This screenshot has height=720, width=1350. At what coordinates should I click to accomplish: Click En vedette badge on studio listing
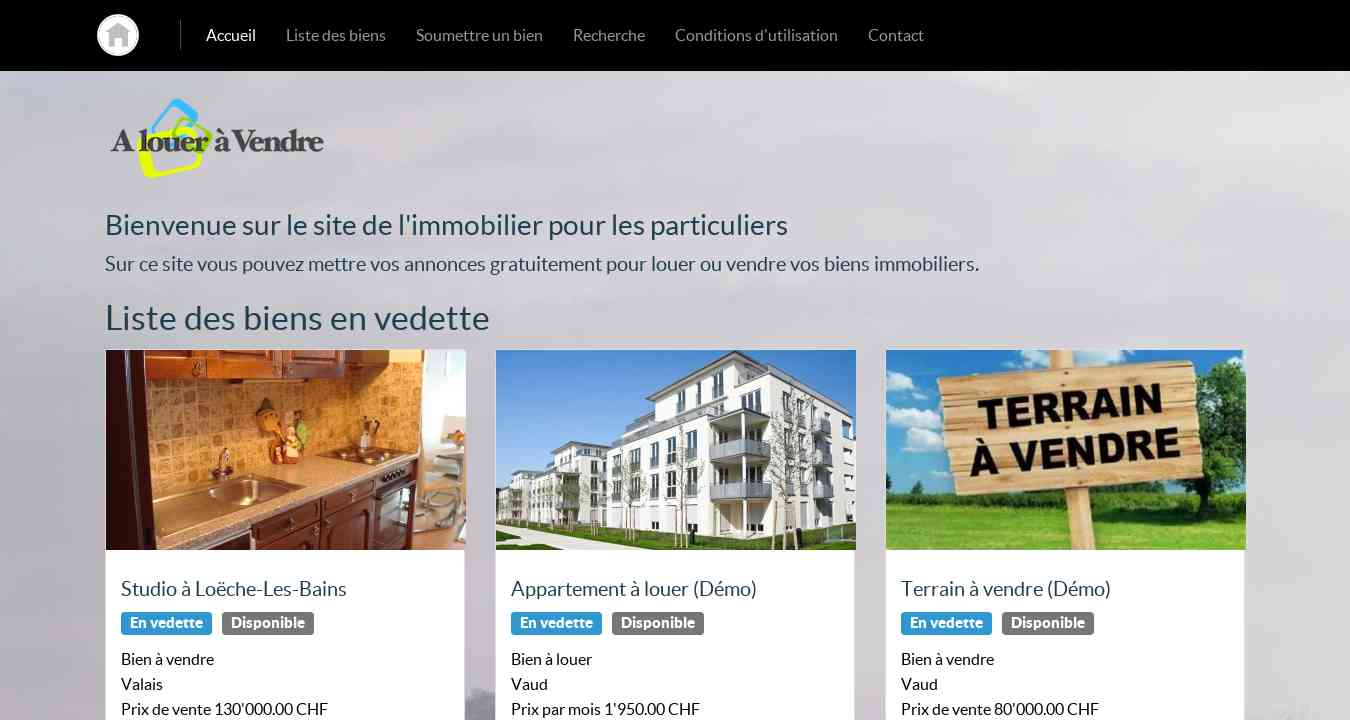(166, 623)
